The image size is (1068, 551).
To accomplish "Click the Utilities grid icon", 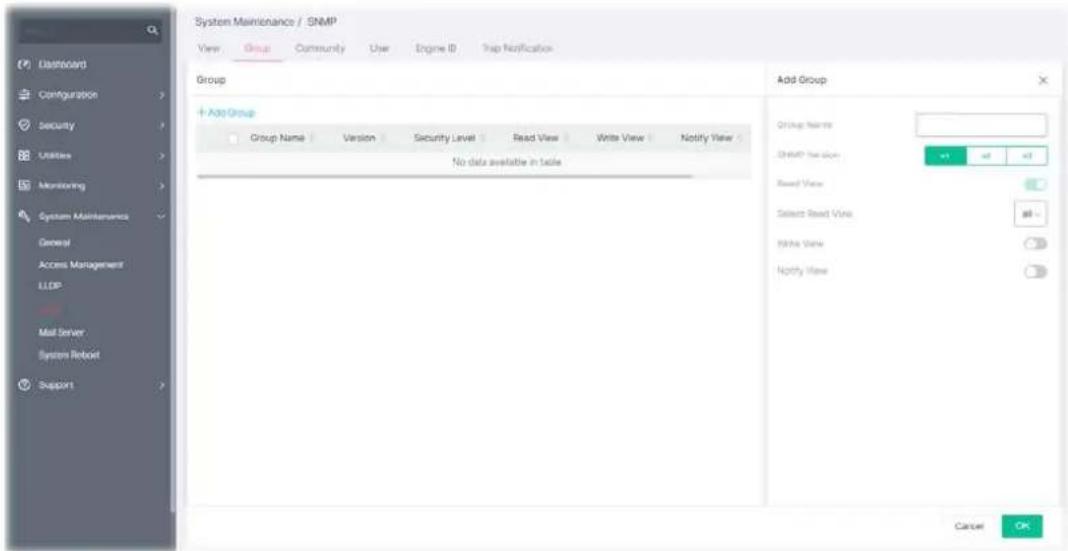I will (25, 156).
